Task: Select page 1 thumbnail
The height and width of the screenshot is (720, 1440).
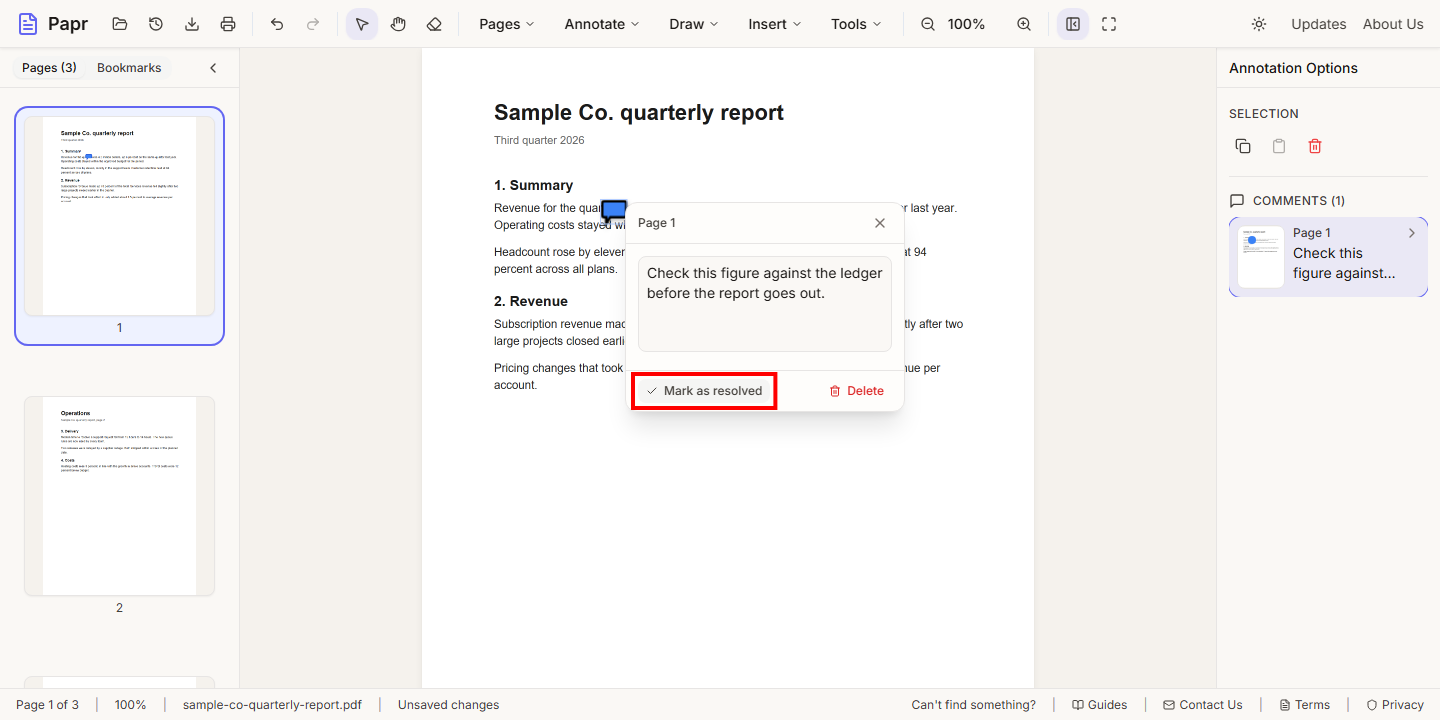Action: pos(119,216)
